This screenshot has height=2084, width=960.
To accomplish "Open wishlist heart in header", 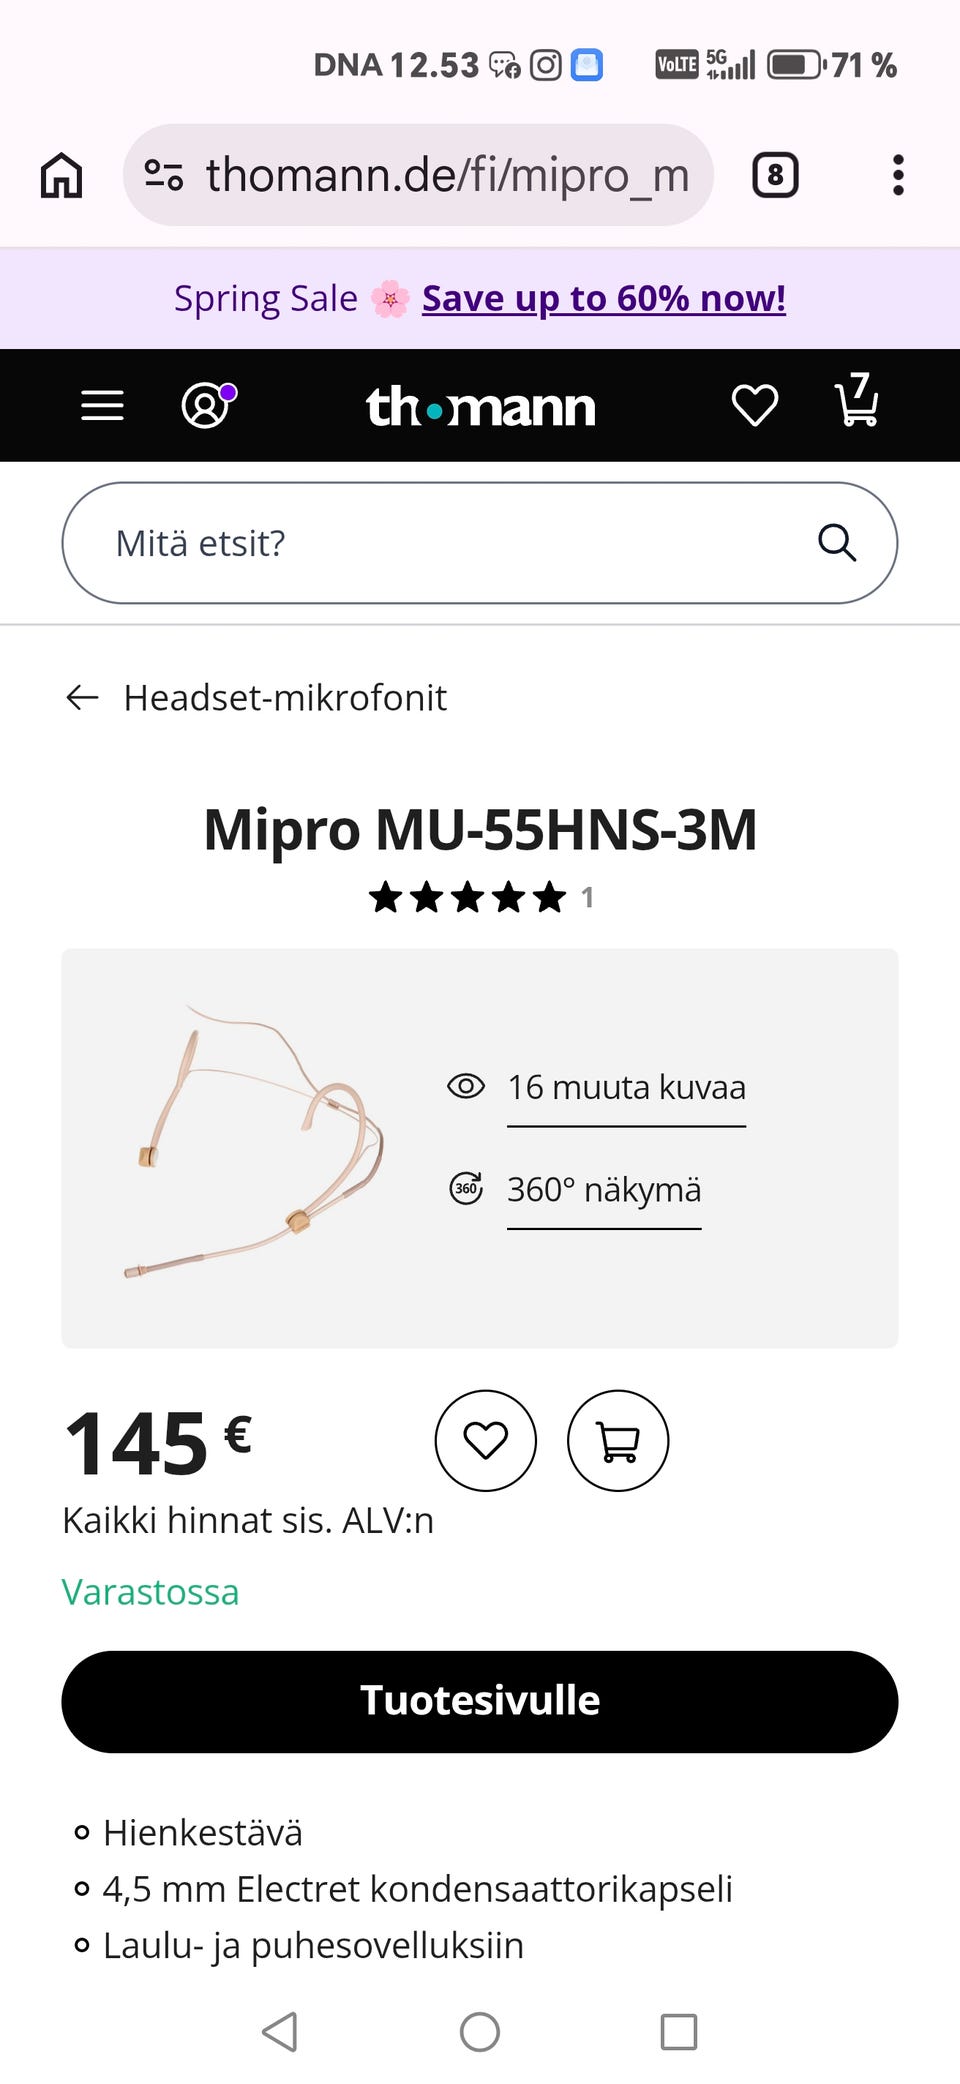I will click(x=754, y=406).
